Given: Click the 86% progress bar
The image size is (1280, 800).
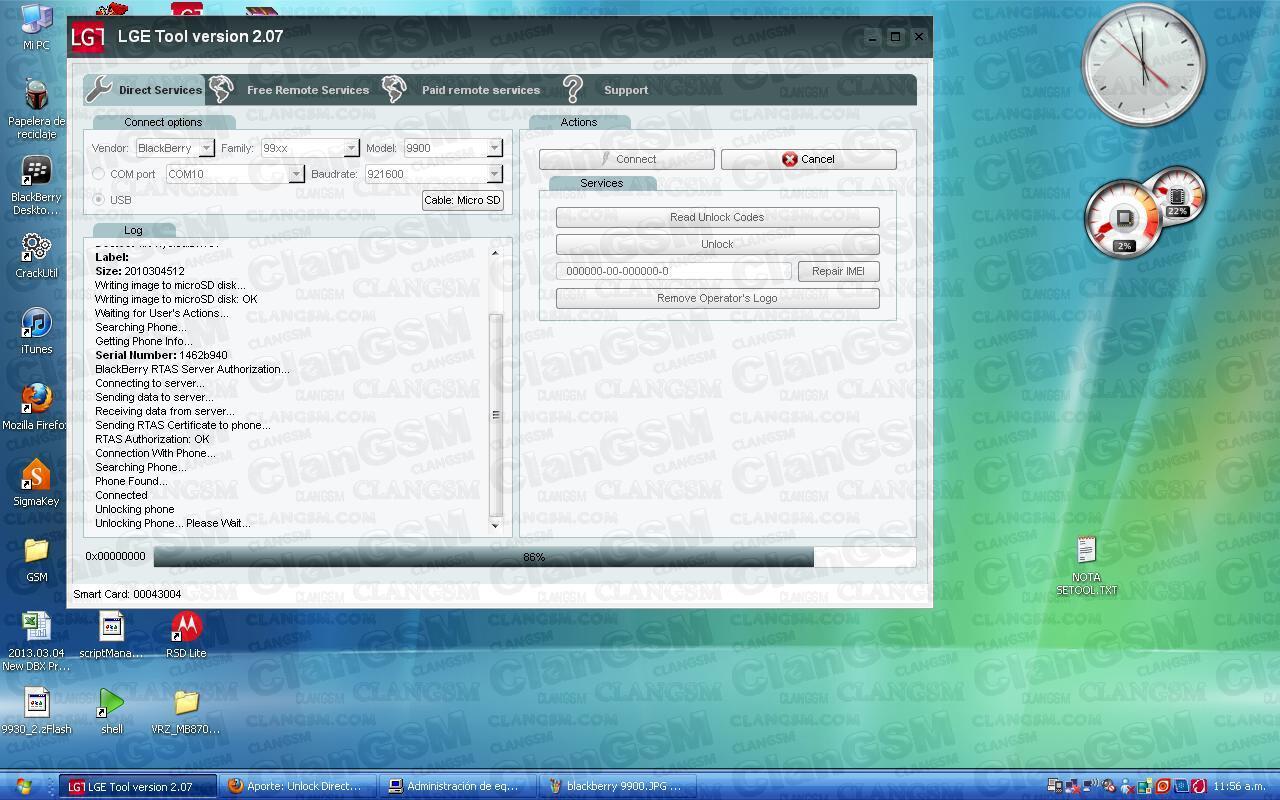Looking at the screenshot, I should coord(534,557).
